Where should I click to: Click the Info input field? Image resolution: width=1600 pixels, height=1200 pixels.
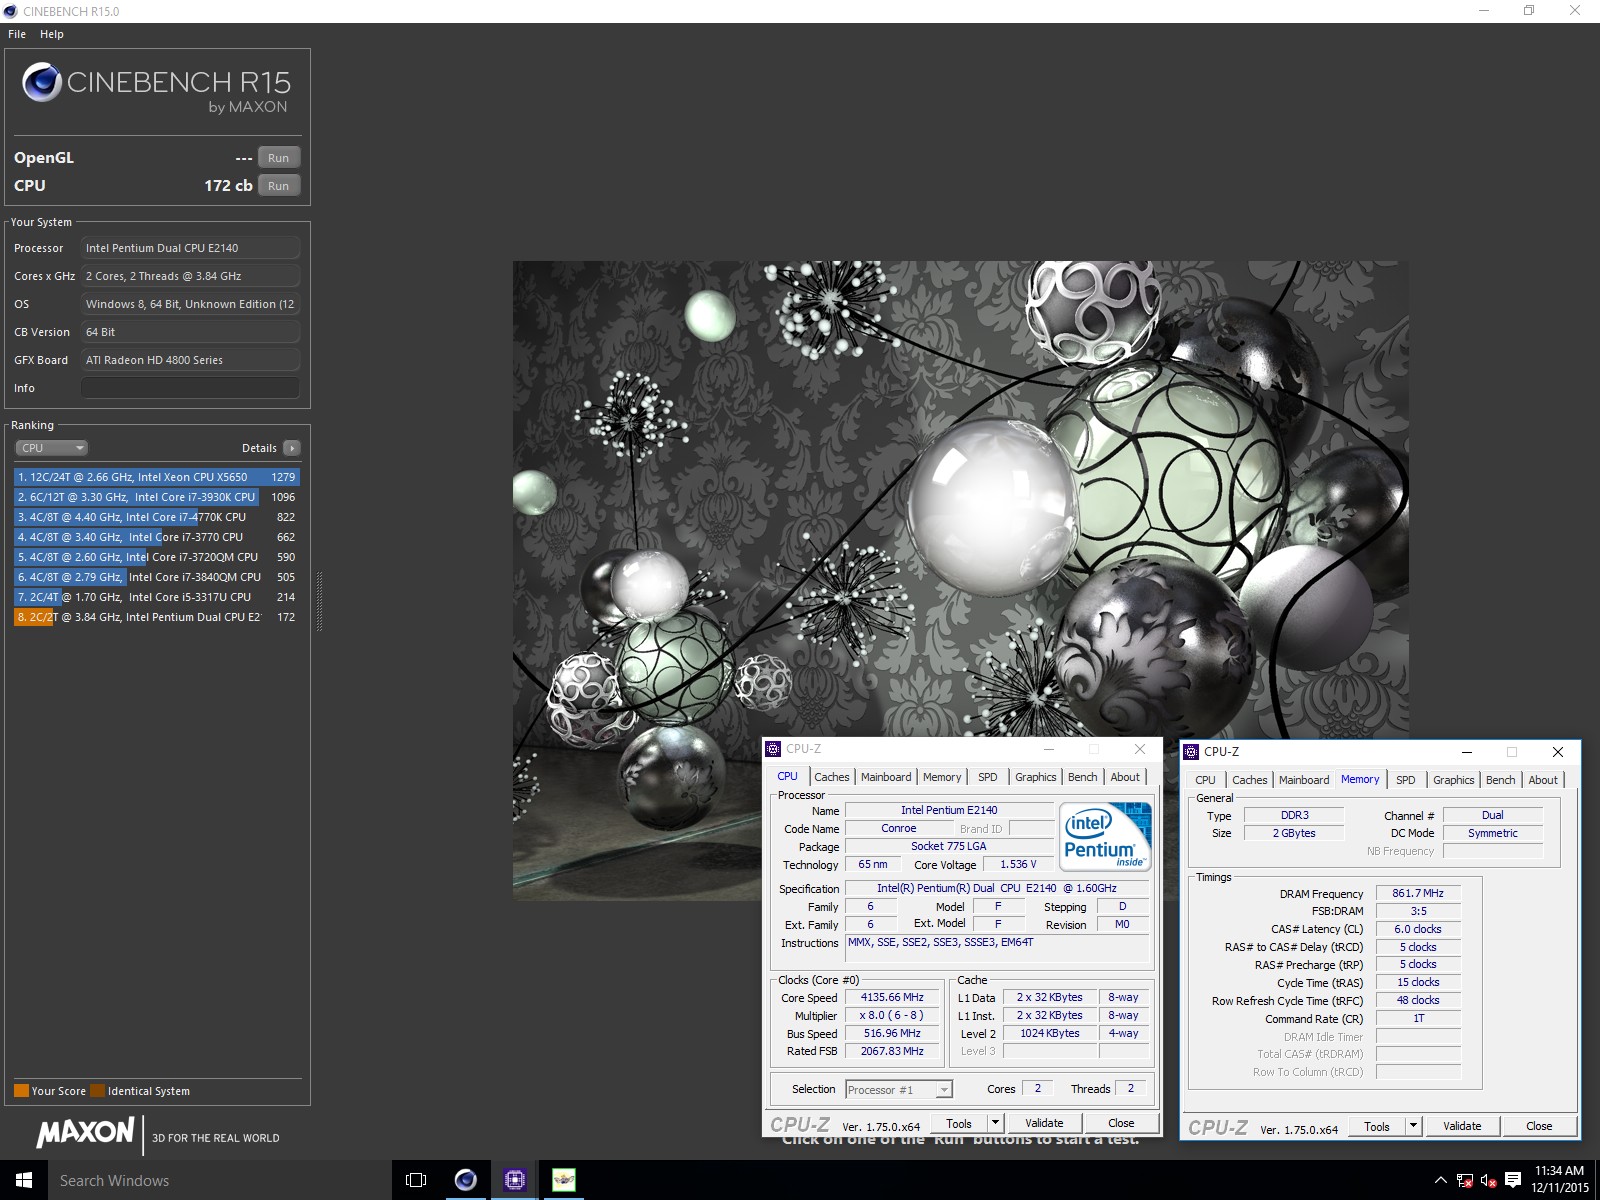190,388
